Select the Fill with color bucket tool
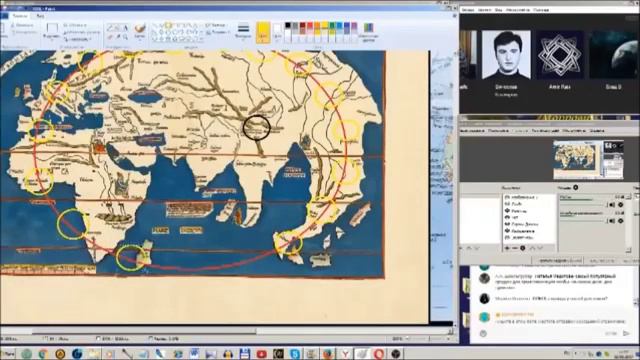Image resolution: width=640 pixels, height=360 pixels. click(118, 28)
